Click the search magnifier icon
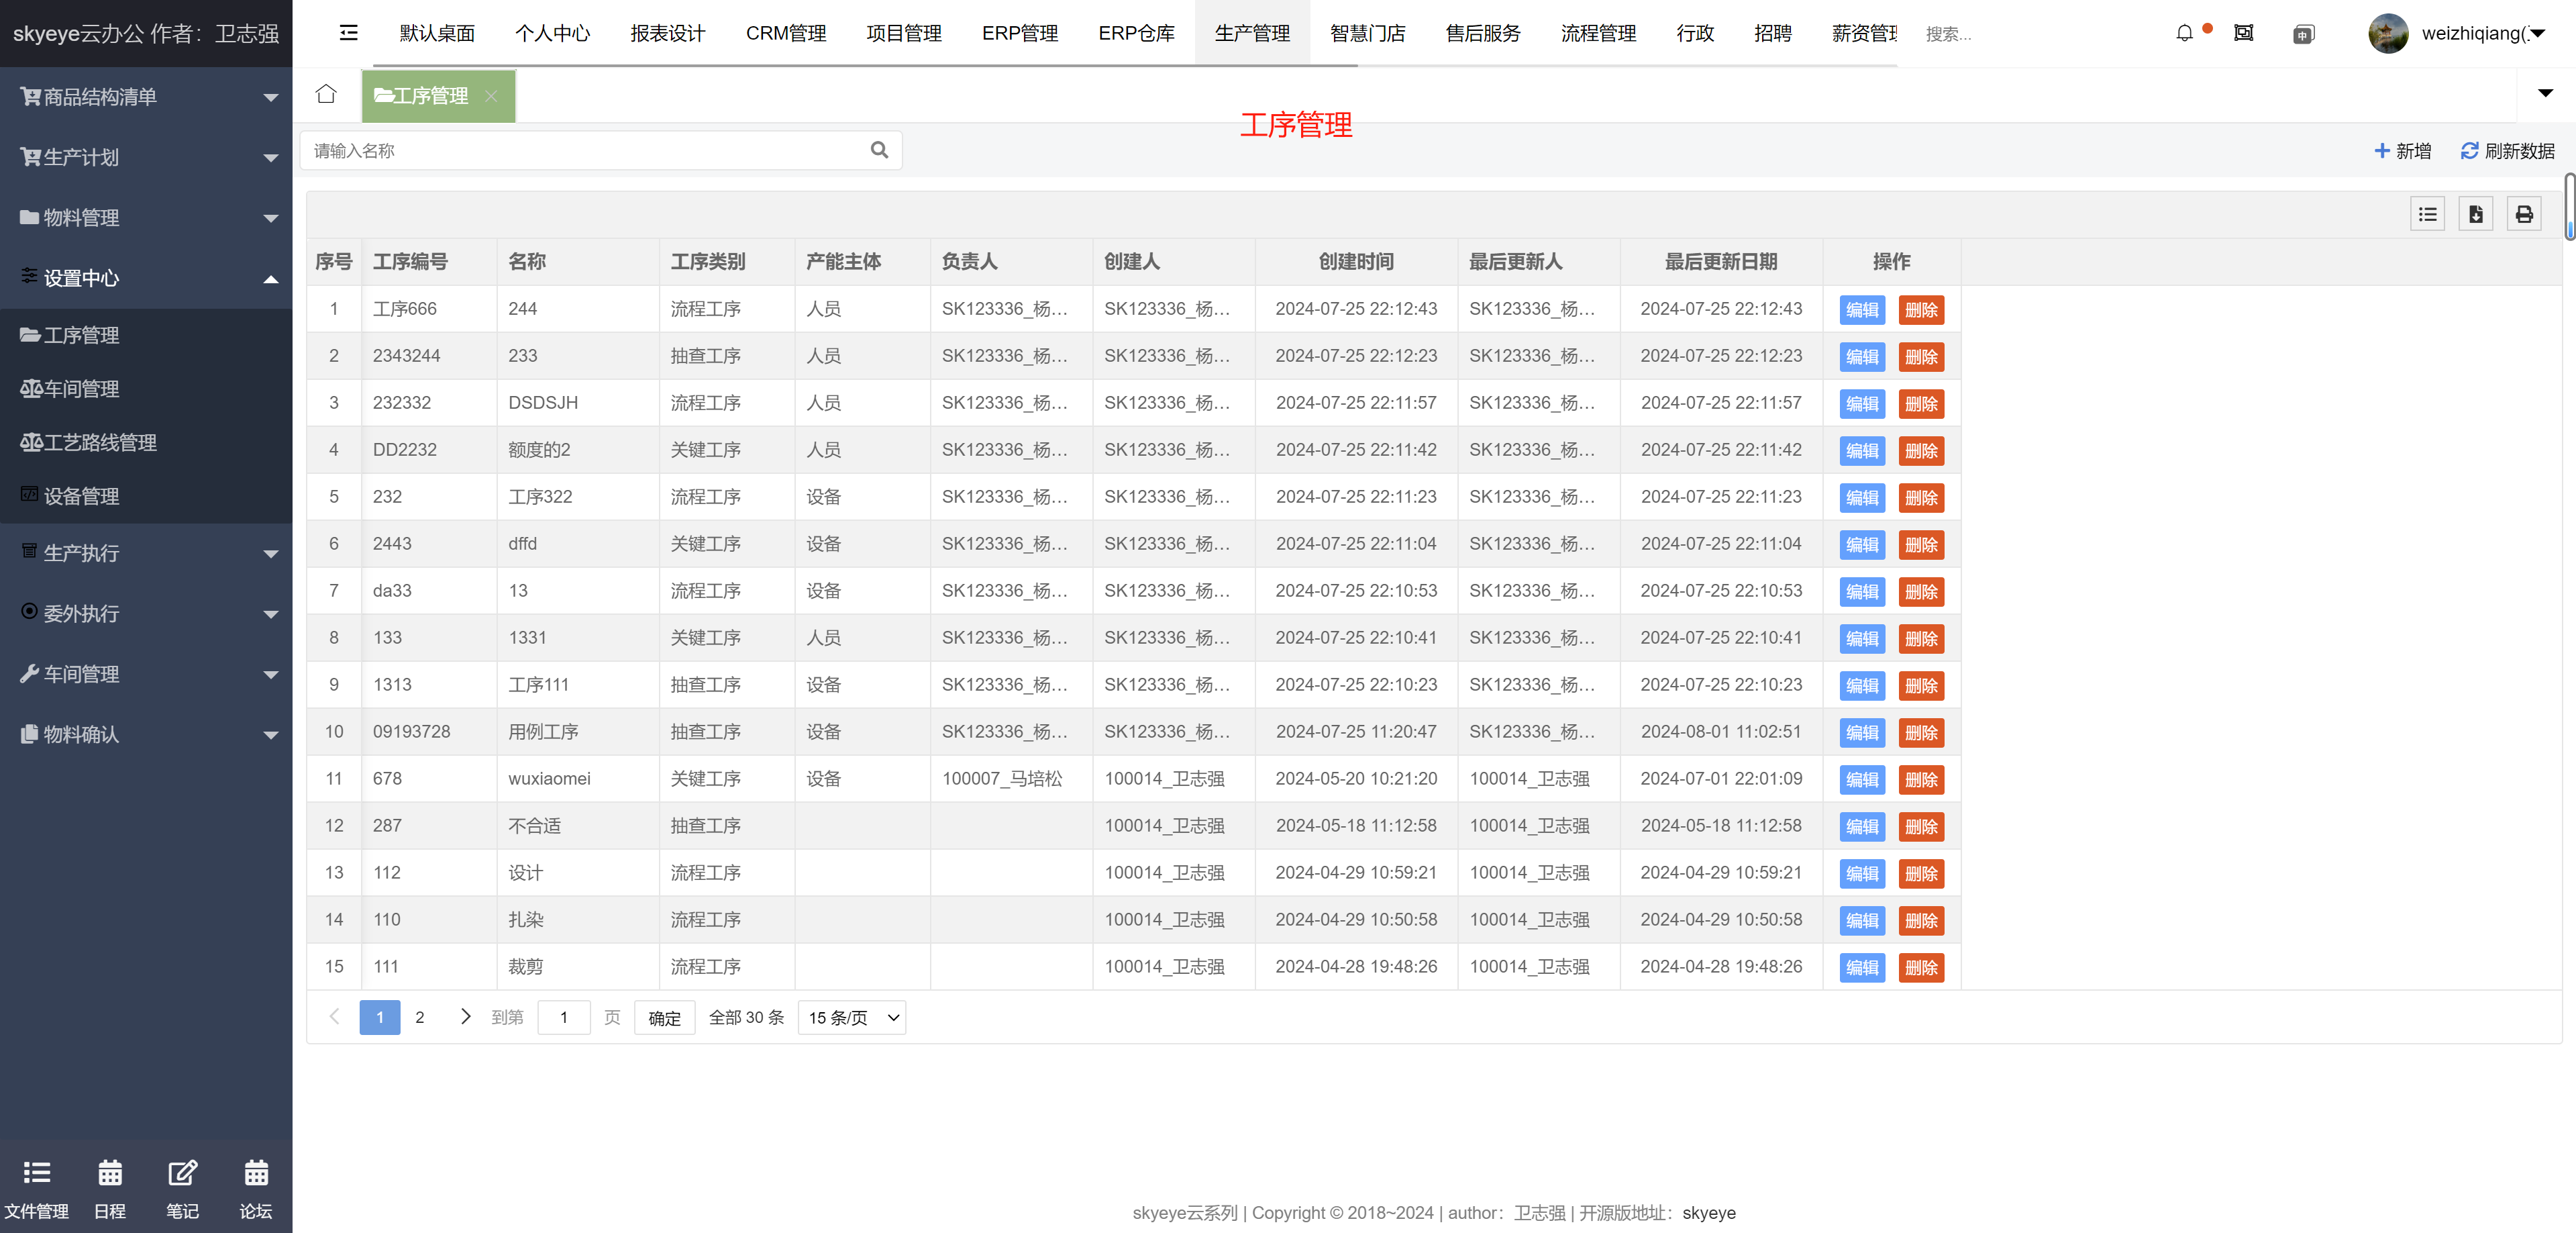This screenshot has height=1233, width=2576. tap(879, 150)
